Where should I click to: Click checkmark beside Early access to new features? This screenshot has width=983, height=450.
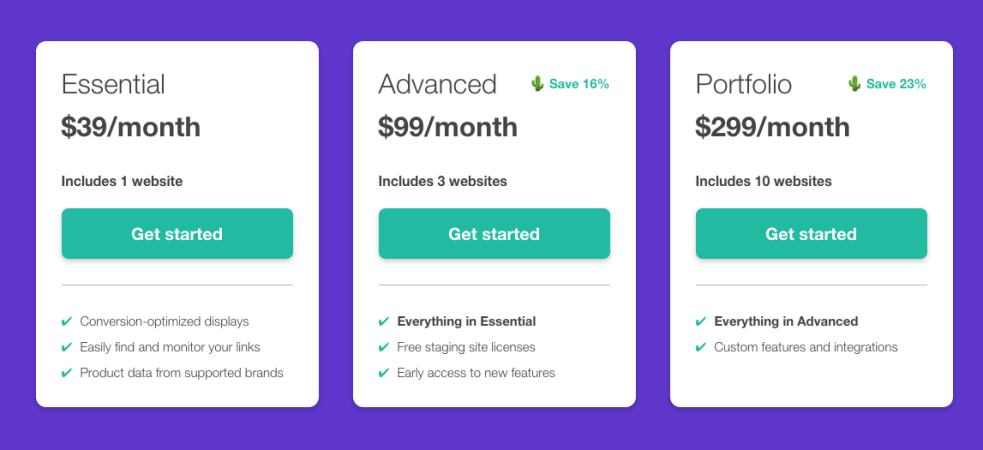384,373
